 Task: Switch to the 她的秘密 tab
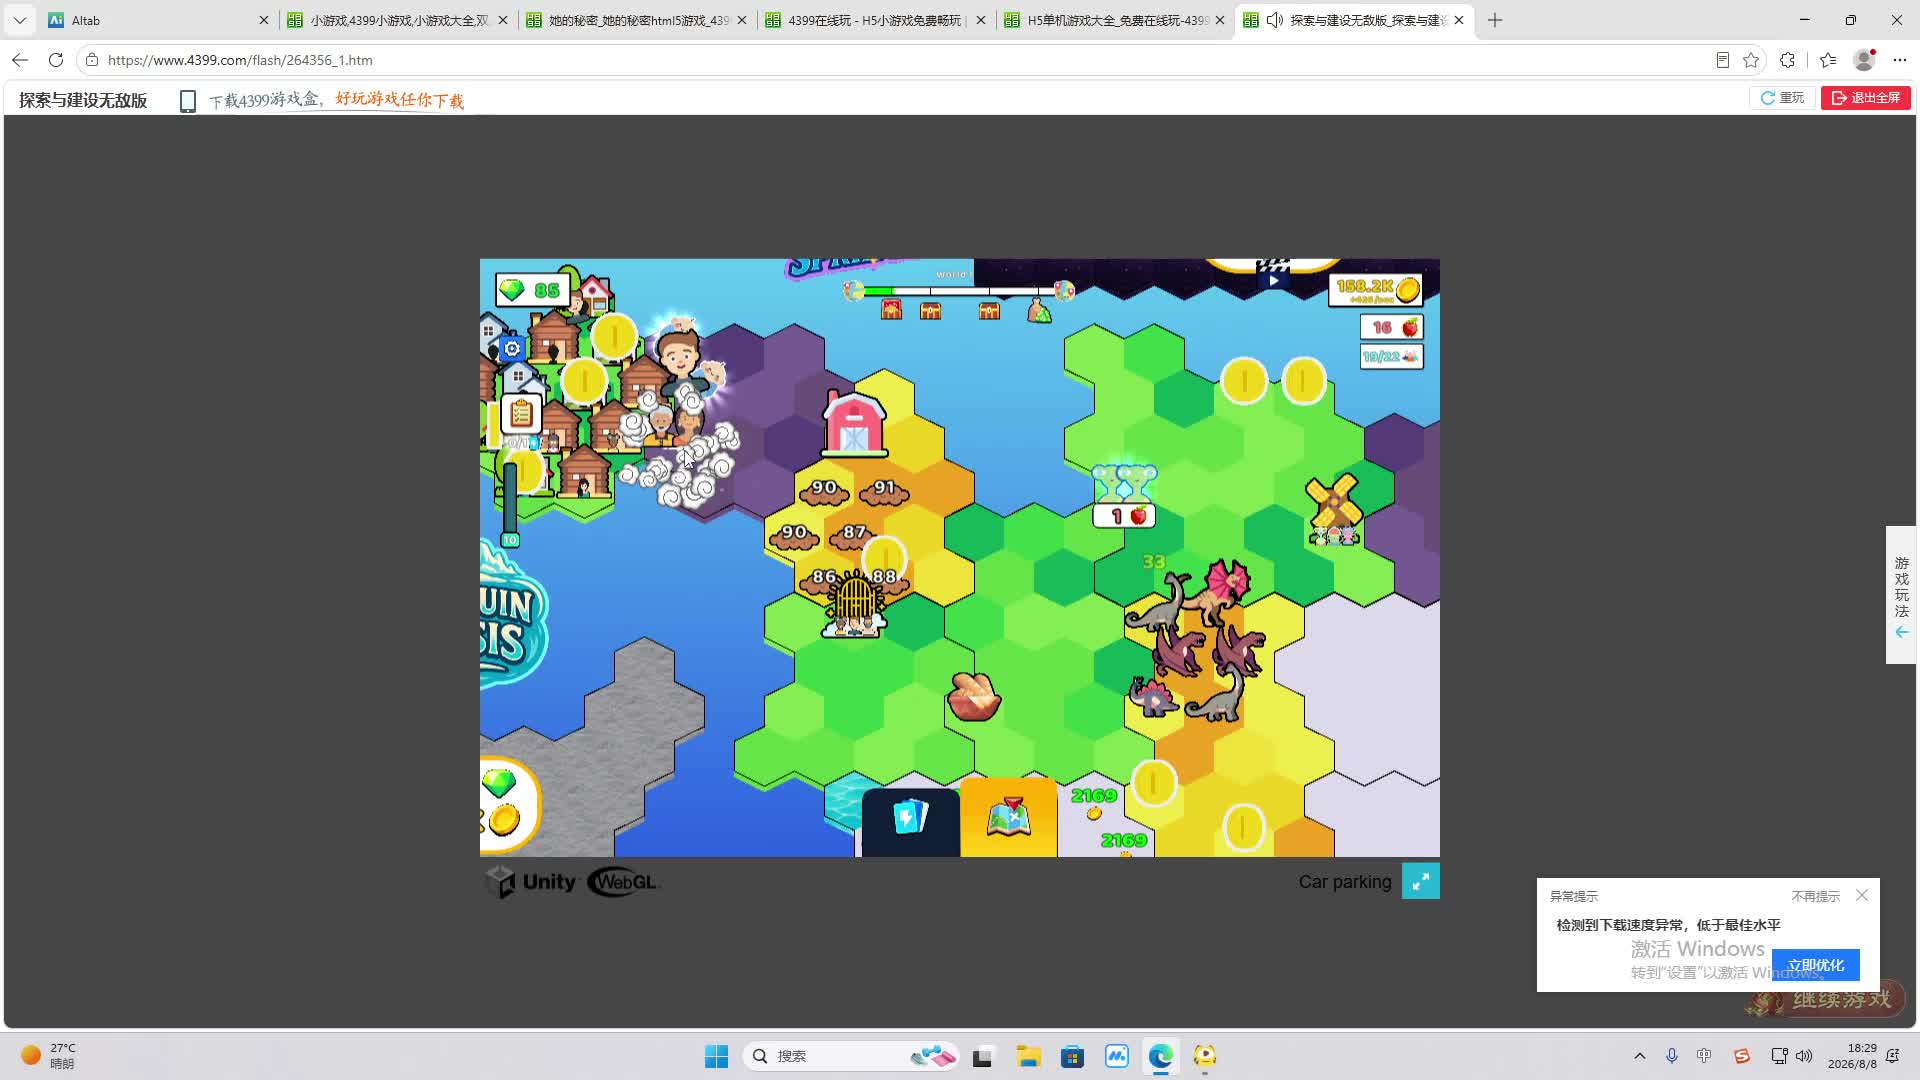tap(637, 20)
